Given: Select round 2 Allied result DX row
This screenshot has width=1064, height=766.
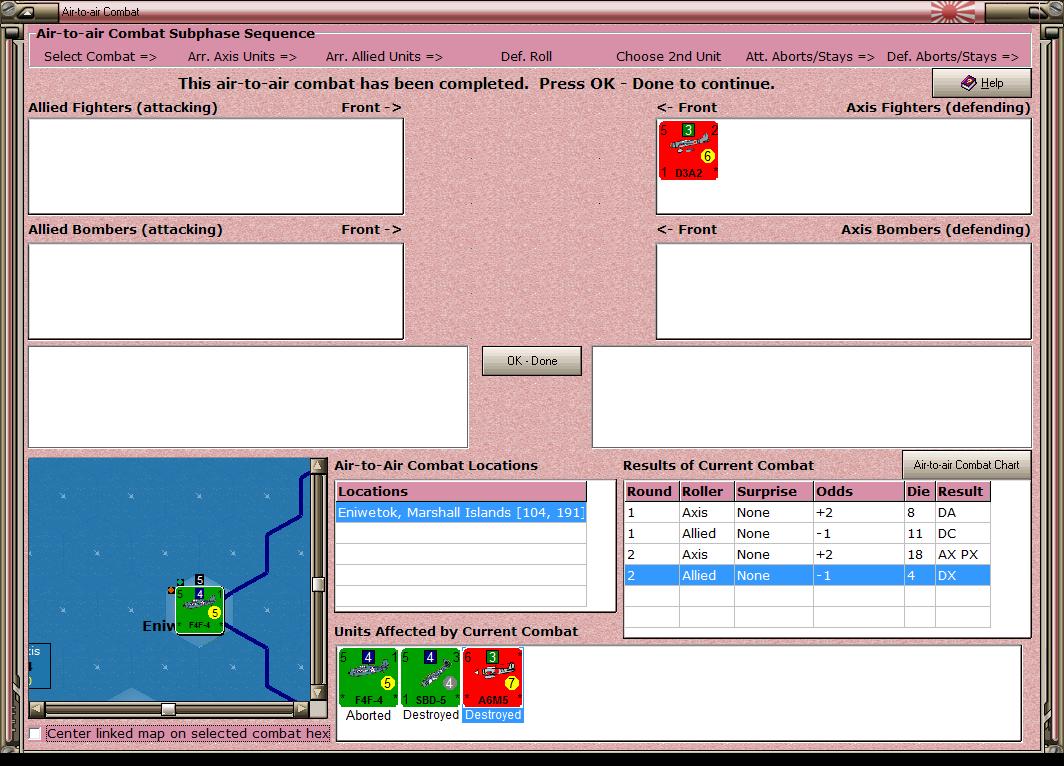Looking at the screenshot, I should click(807, 575).
